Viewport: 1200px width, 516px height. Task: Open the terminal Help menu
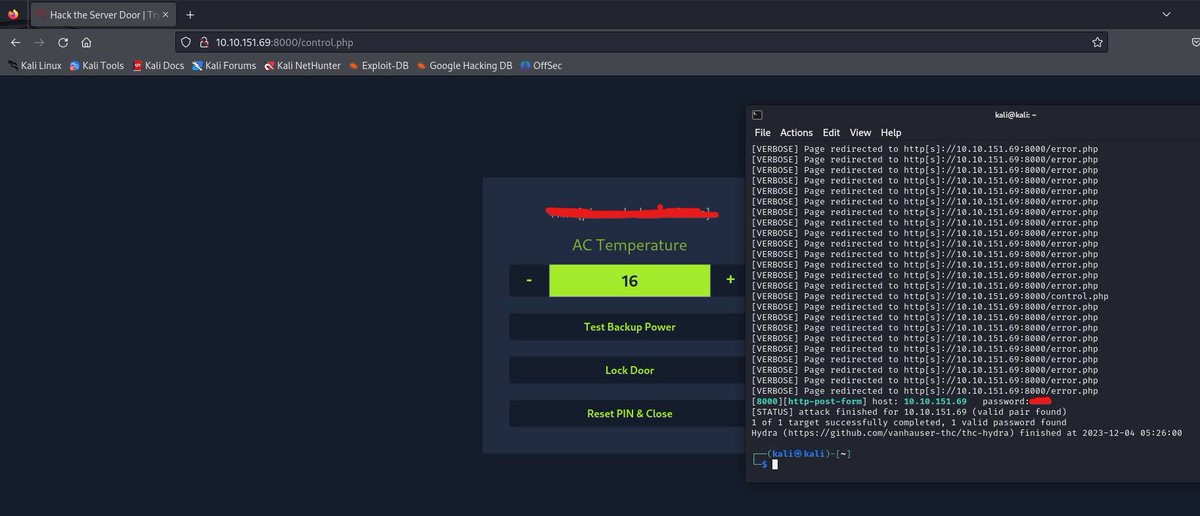890,132
